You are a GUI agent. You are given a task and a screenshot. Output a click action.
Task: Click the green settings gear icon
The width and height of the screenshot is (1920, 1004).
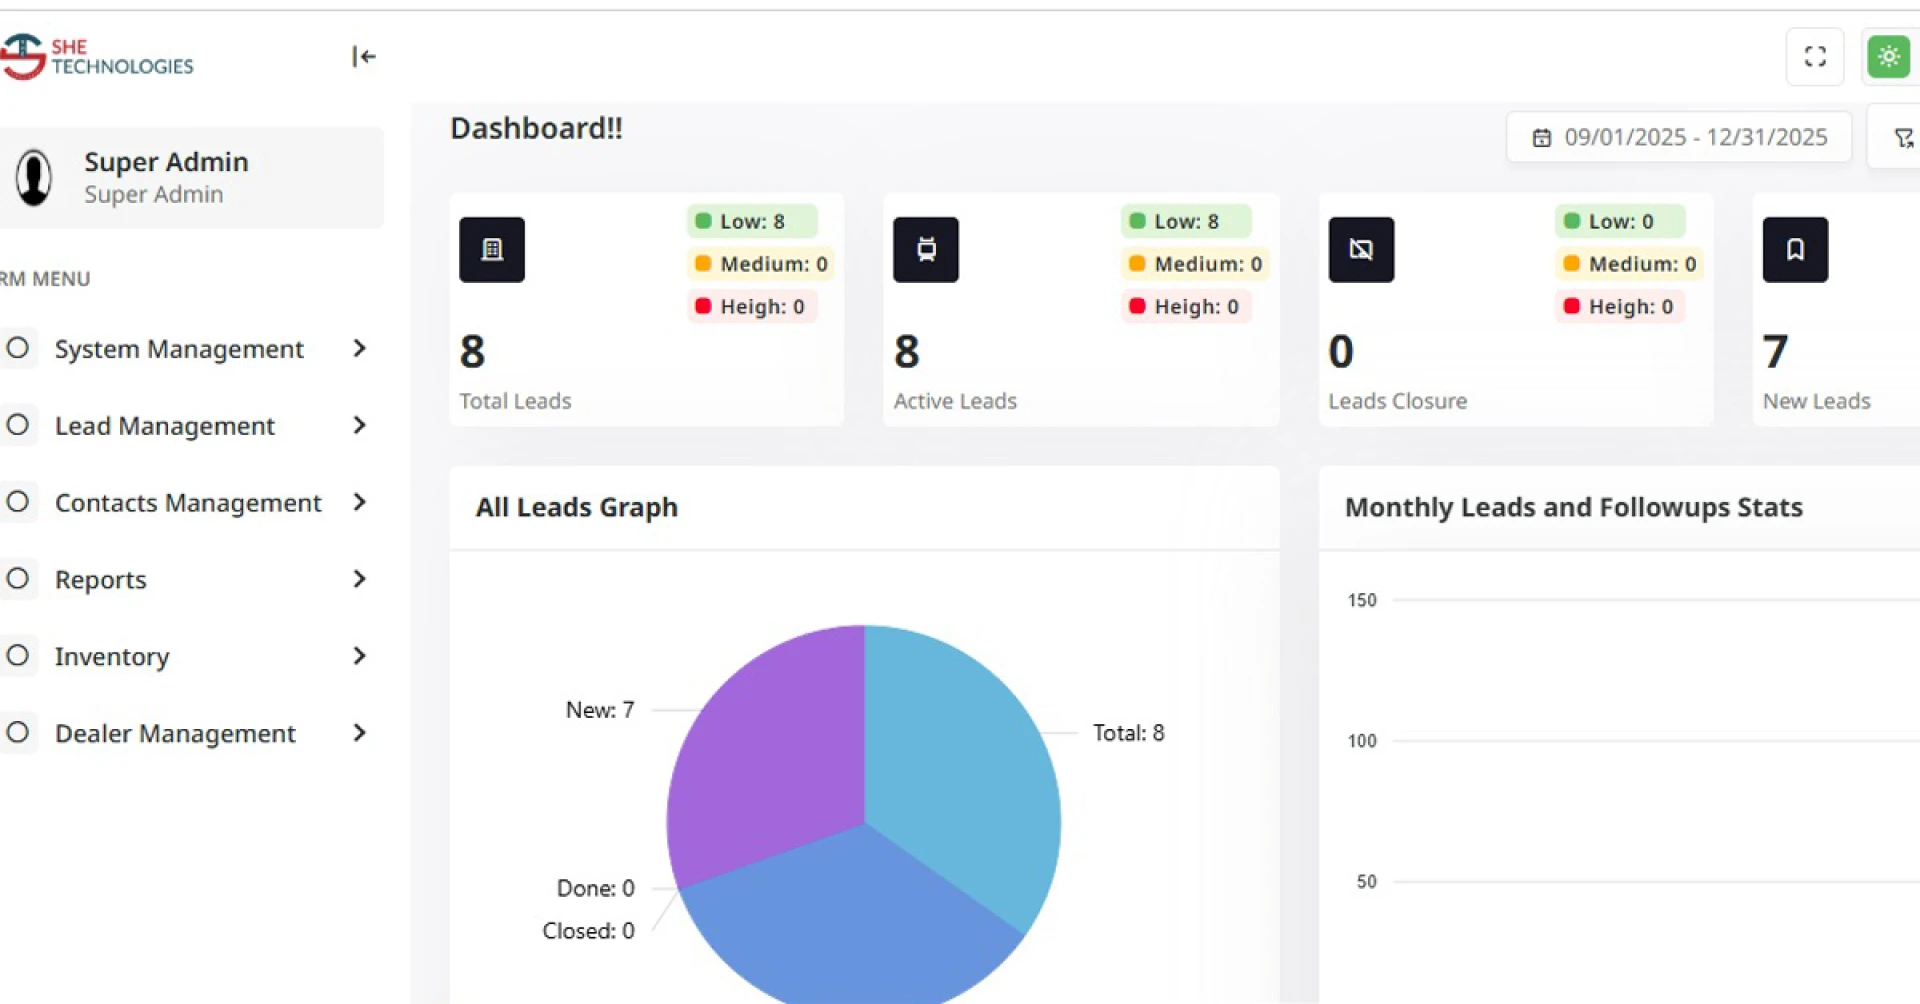pos(1888,56)
